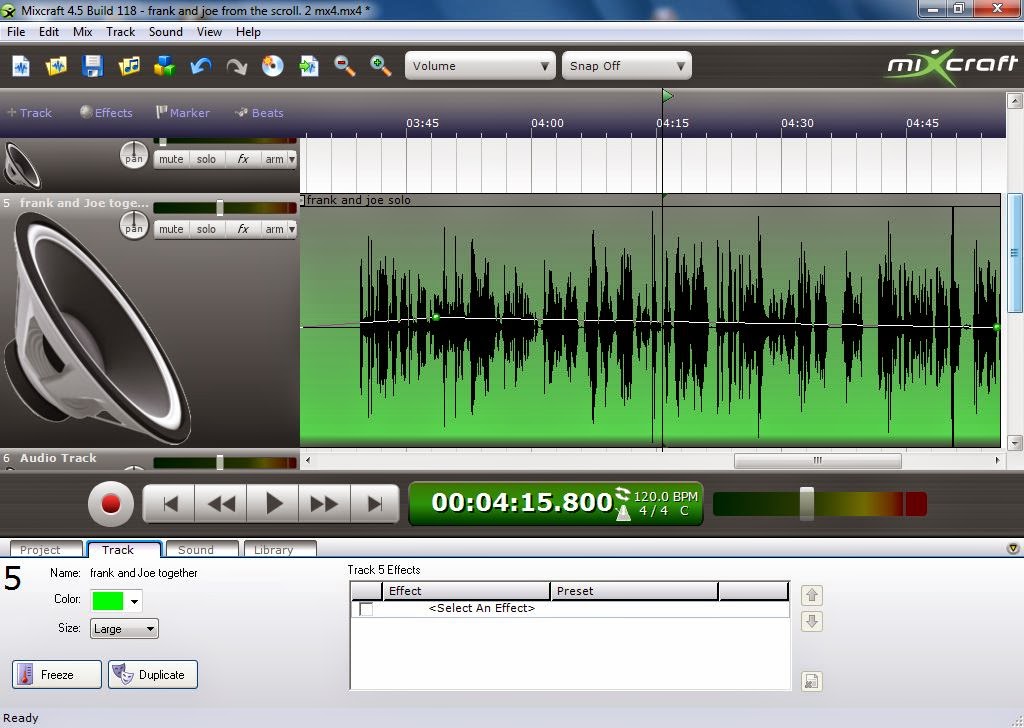Mute the track above track 5
Viewport: 1024px width, 728px height.
[x=171, y=159]
